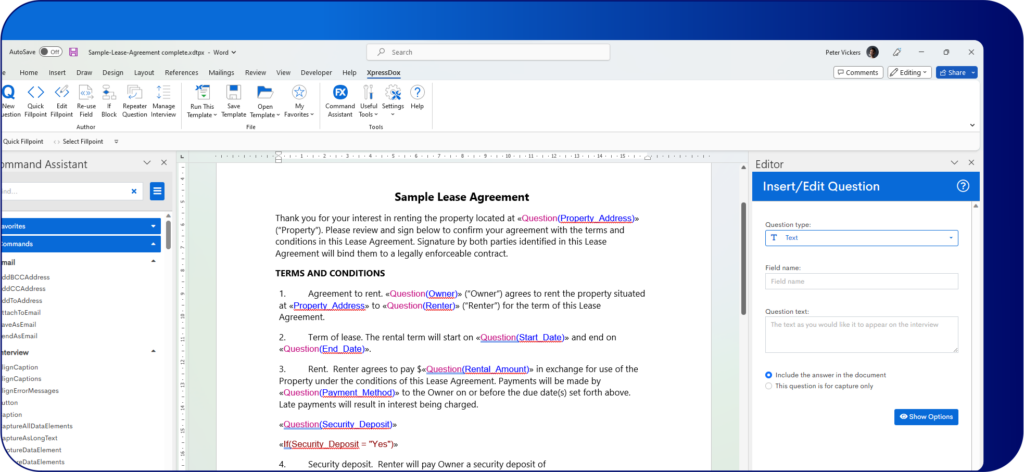1024x472 pixels.
Task: Toggle the AutoSave switch
Action: (x=50, y=52)
